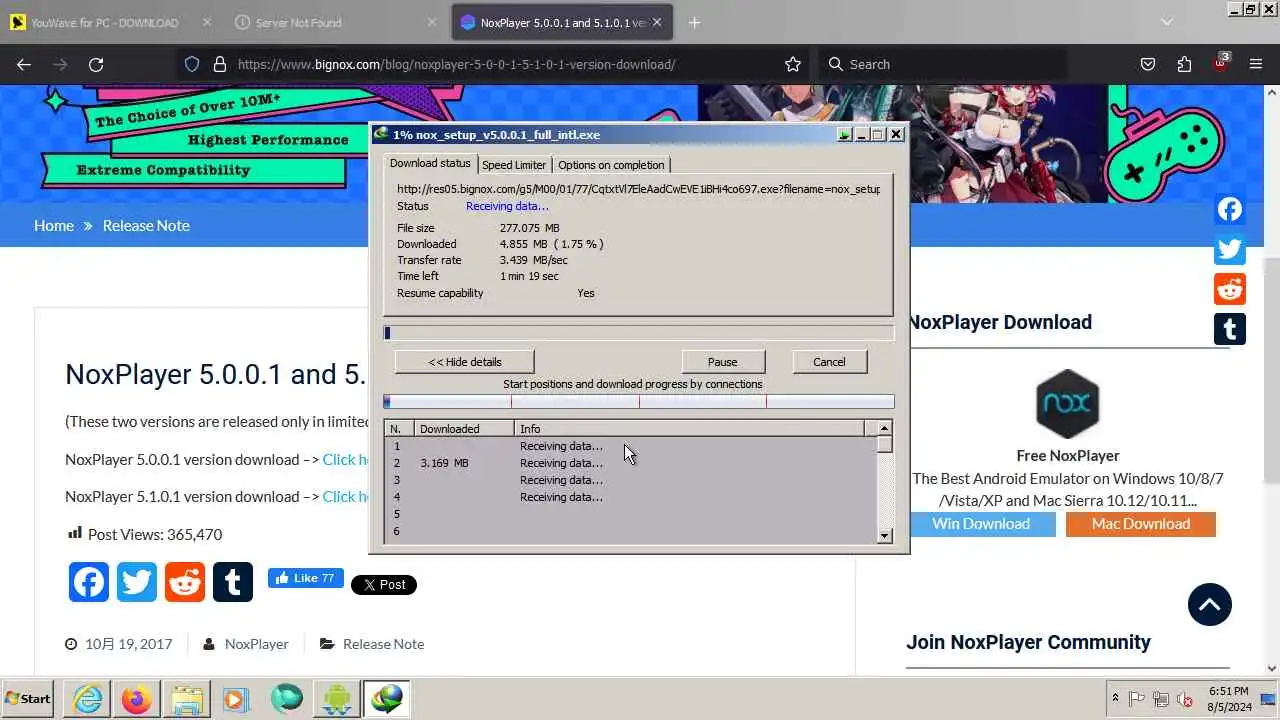This screenshot has width=1280, height=720.
Task: Click the muted volume tray icon
Action: (1186, 699)
